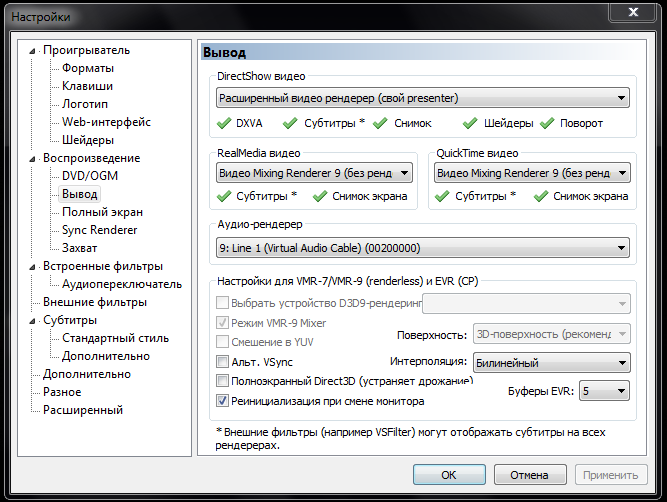Open the Буферы EVR dropdown
This screenshot has height=502, width=667.
(604, 391)
